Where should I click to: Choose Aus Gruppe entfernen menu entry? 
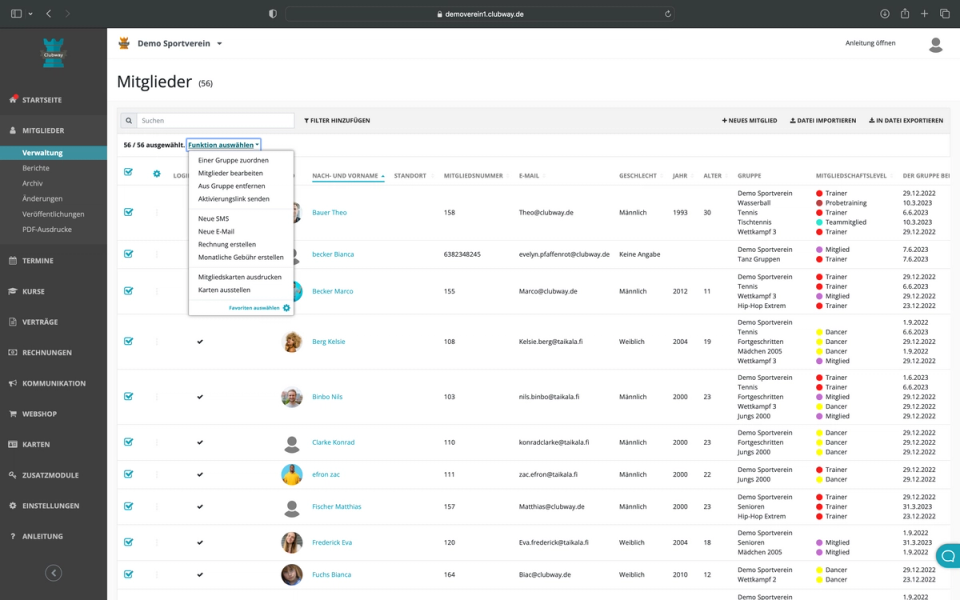231,186
